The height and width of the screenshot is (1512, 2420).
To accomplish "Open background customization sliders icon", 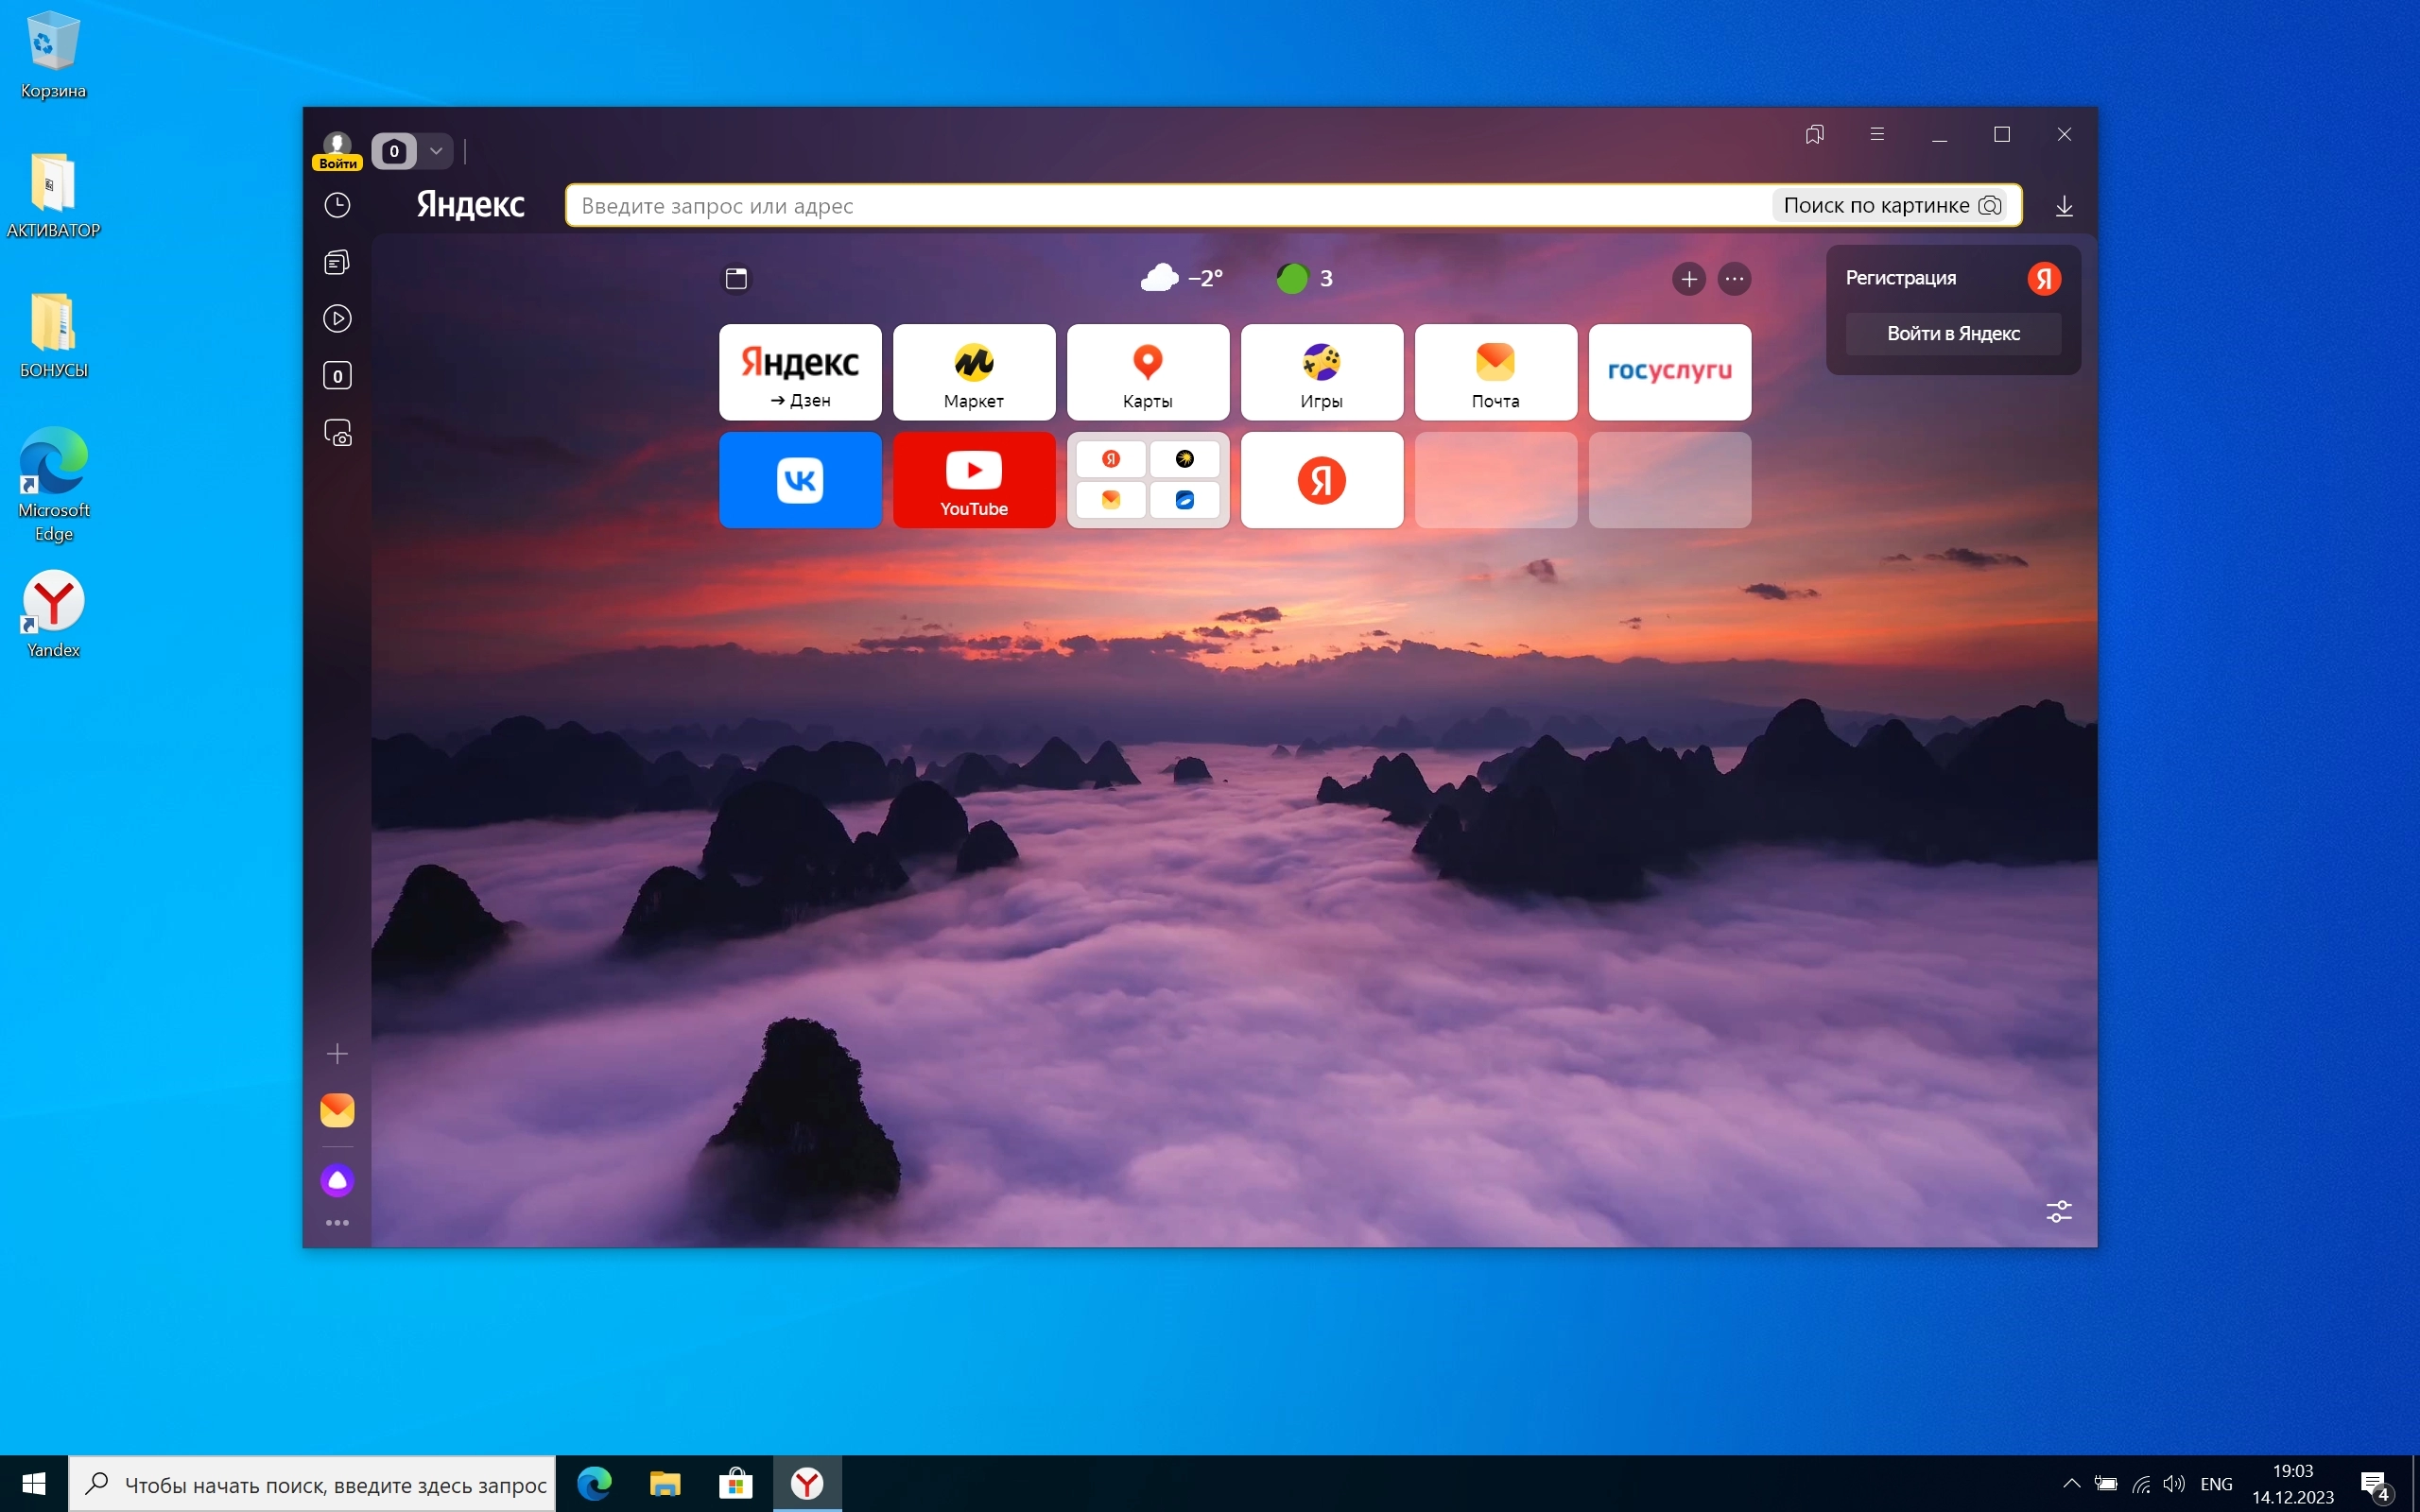I will click(2059, 1212).
